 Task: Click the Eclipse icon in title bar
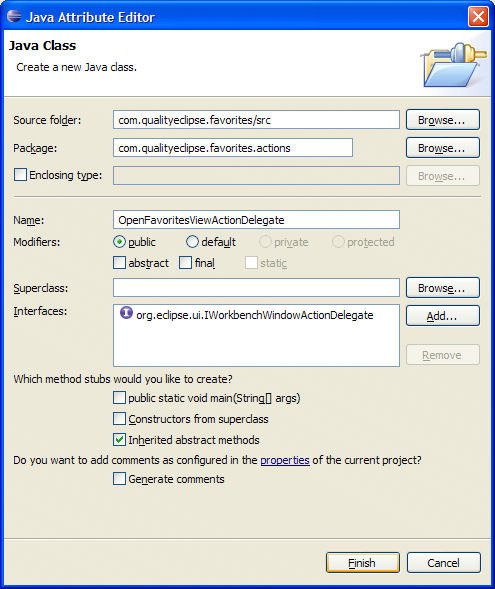[14, 17]
